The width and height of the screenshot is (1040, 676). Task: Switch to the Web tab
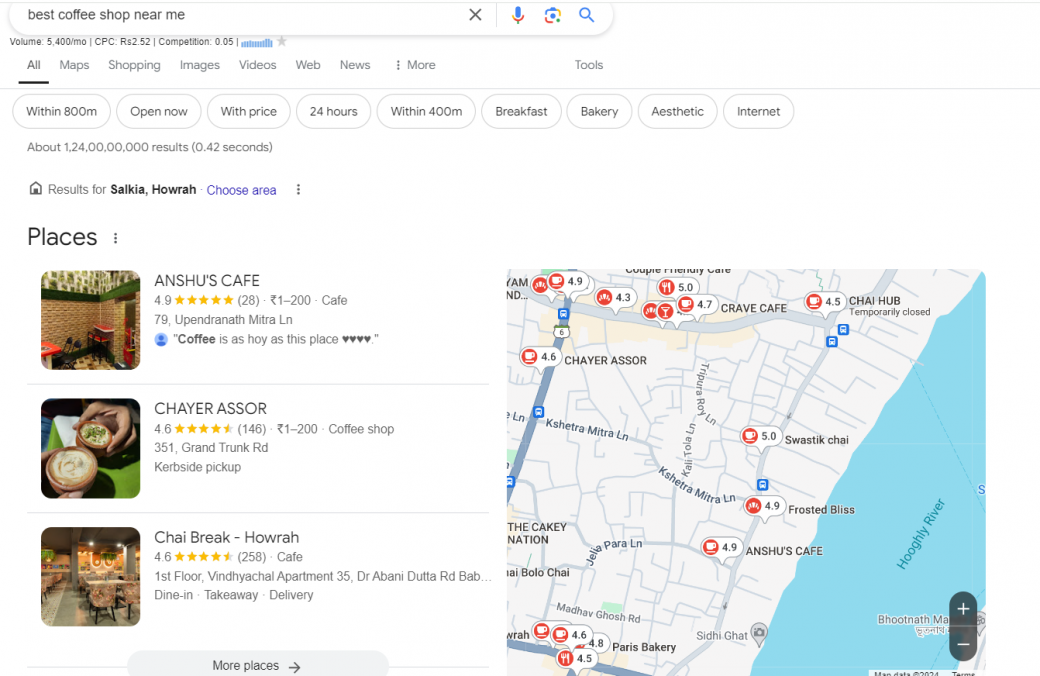tap(308, 65)
